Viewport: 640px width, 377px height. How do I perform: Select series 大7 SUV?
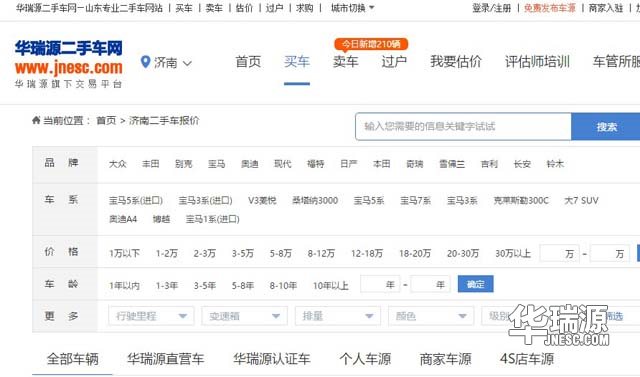[581, 200]
